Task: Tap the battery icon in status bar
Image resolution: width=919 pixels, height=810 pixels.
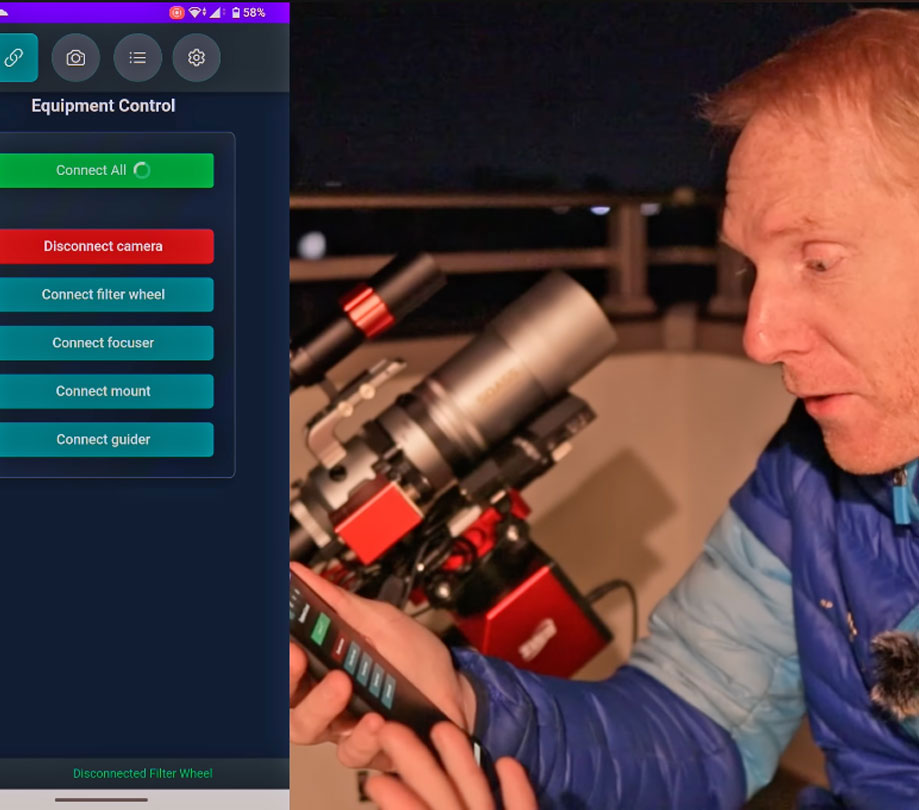Action: [235, 13]
